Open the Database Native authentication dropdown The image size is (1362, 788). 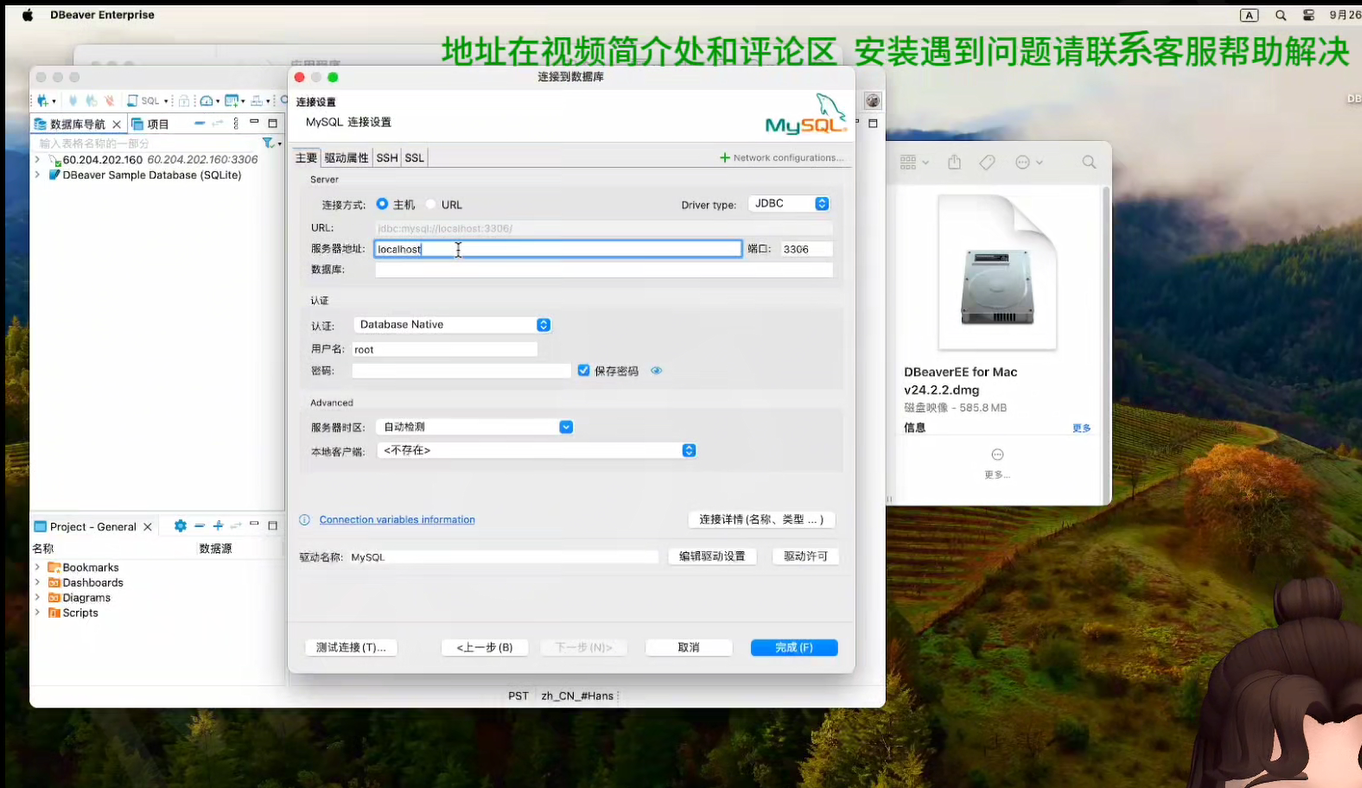pos(452,324)
